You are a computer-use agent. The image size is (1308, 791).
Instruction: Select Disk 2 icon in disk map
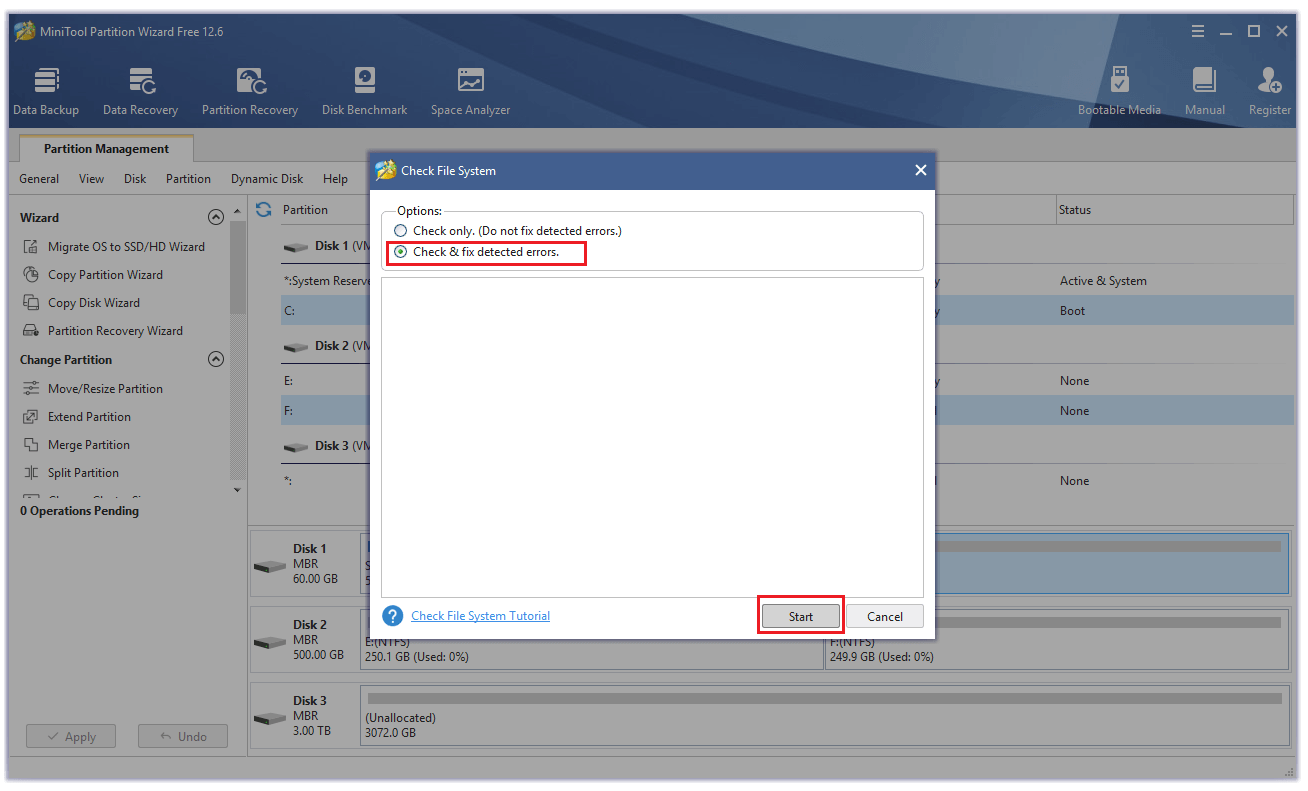(x=269, y=642)
